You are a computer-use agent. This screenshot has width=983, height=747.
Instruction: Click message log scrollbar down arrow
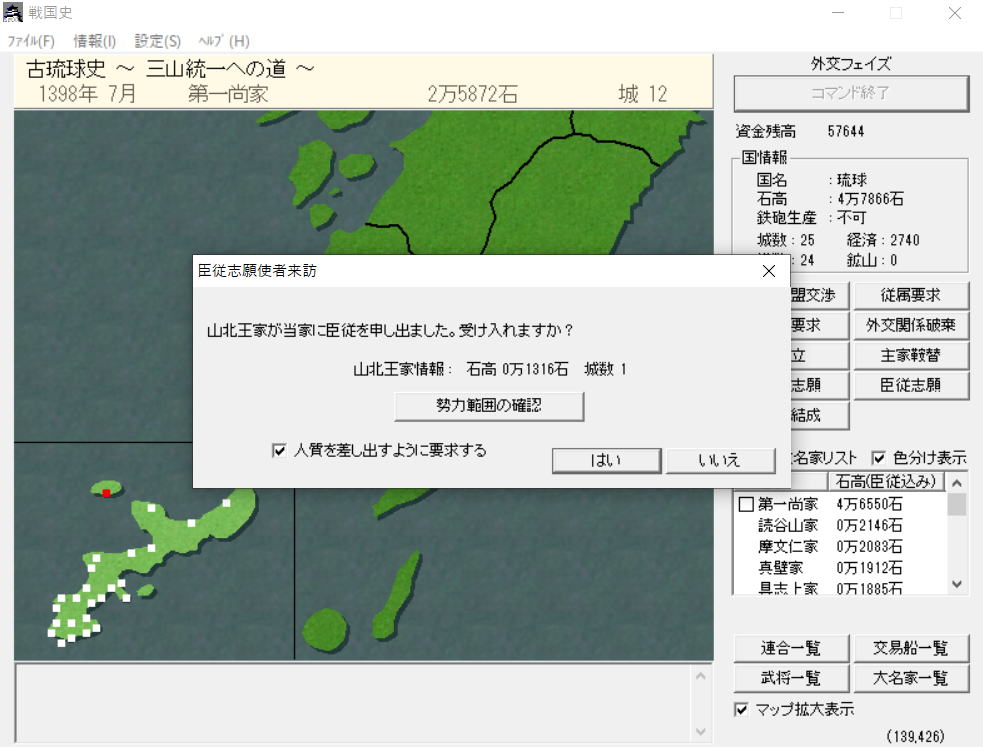click(x=700, y=732)
